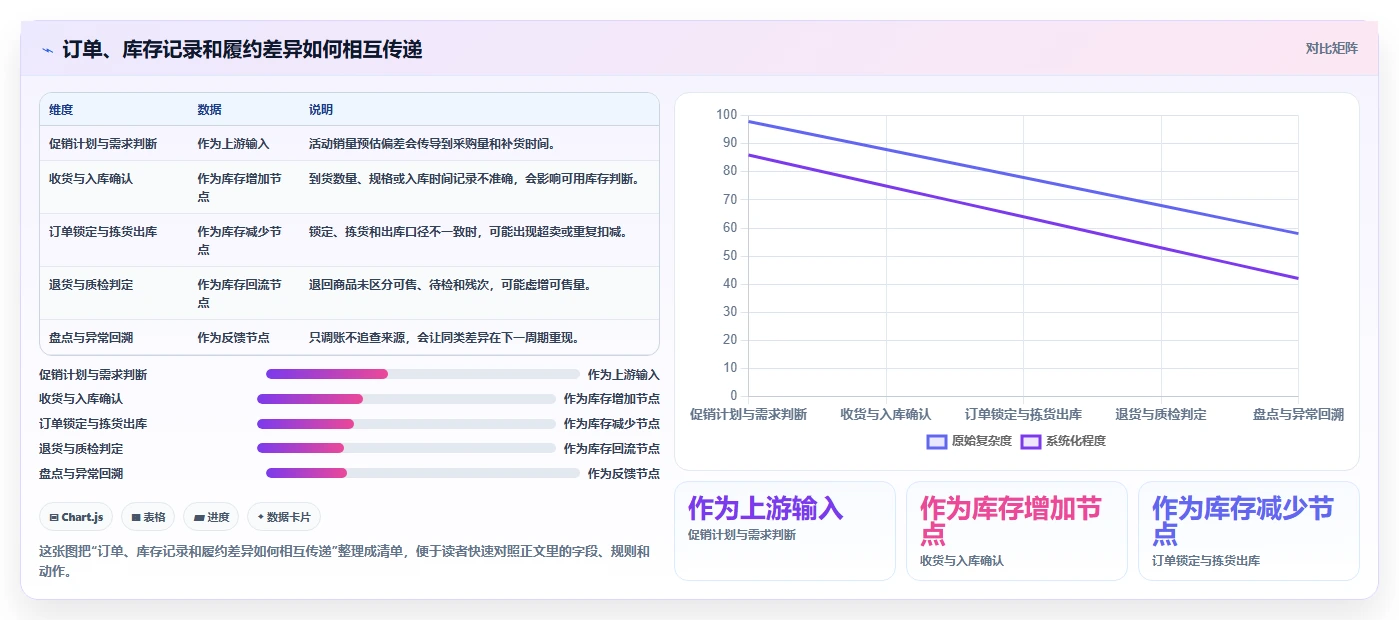The width and height of the screenshot is (1399, 620).
Task: Toggle the 原始复杂度 legend item
Action: [970, 441]
